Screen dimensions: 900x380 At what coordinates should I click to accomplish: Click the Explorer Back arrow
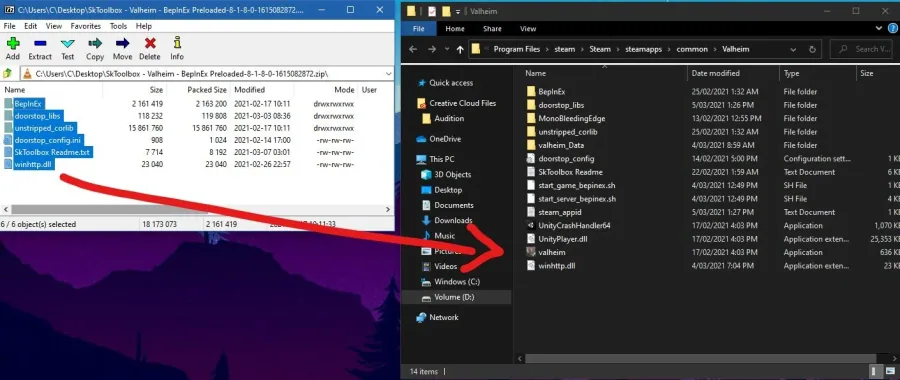[x=413, y=49]
